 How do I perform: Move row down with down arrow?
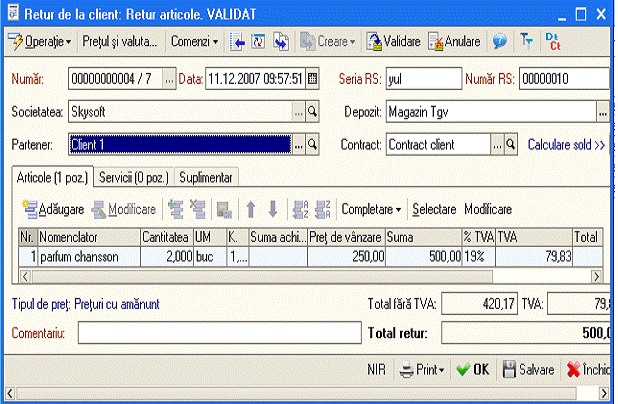(x=273, y=209)
